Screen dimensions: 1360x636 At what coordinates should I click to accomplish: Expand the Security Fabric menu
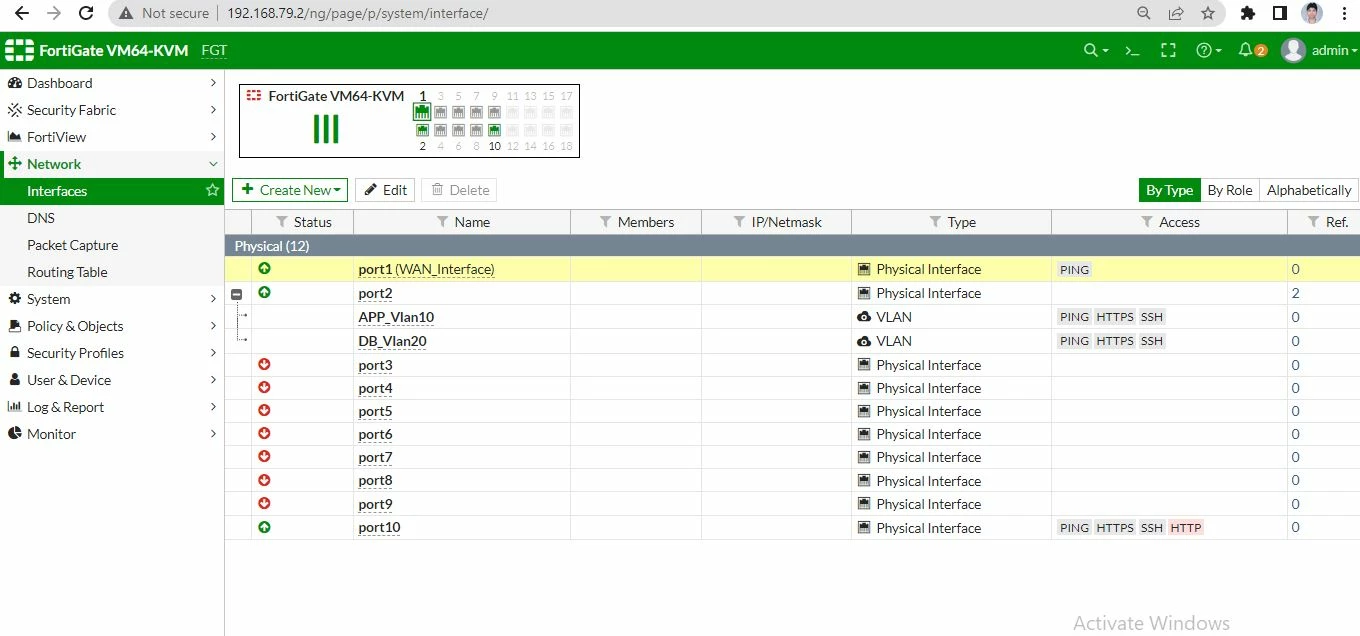[112, 110]
